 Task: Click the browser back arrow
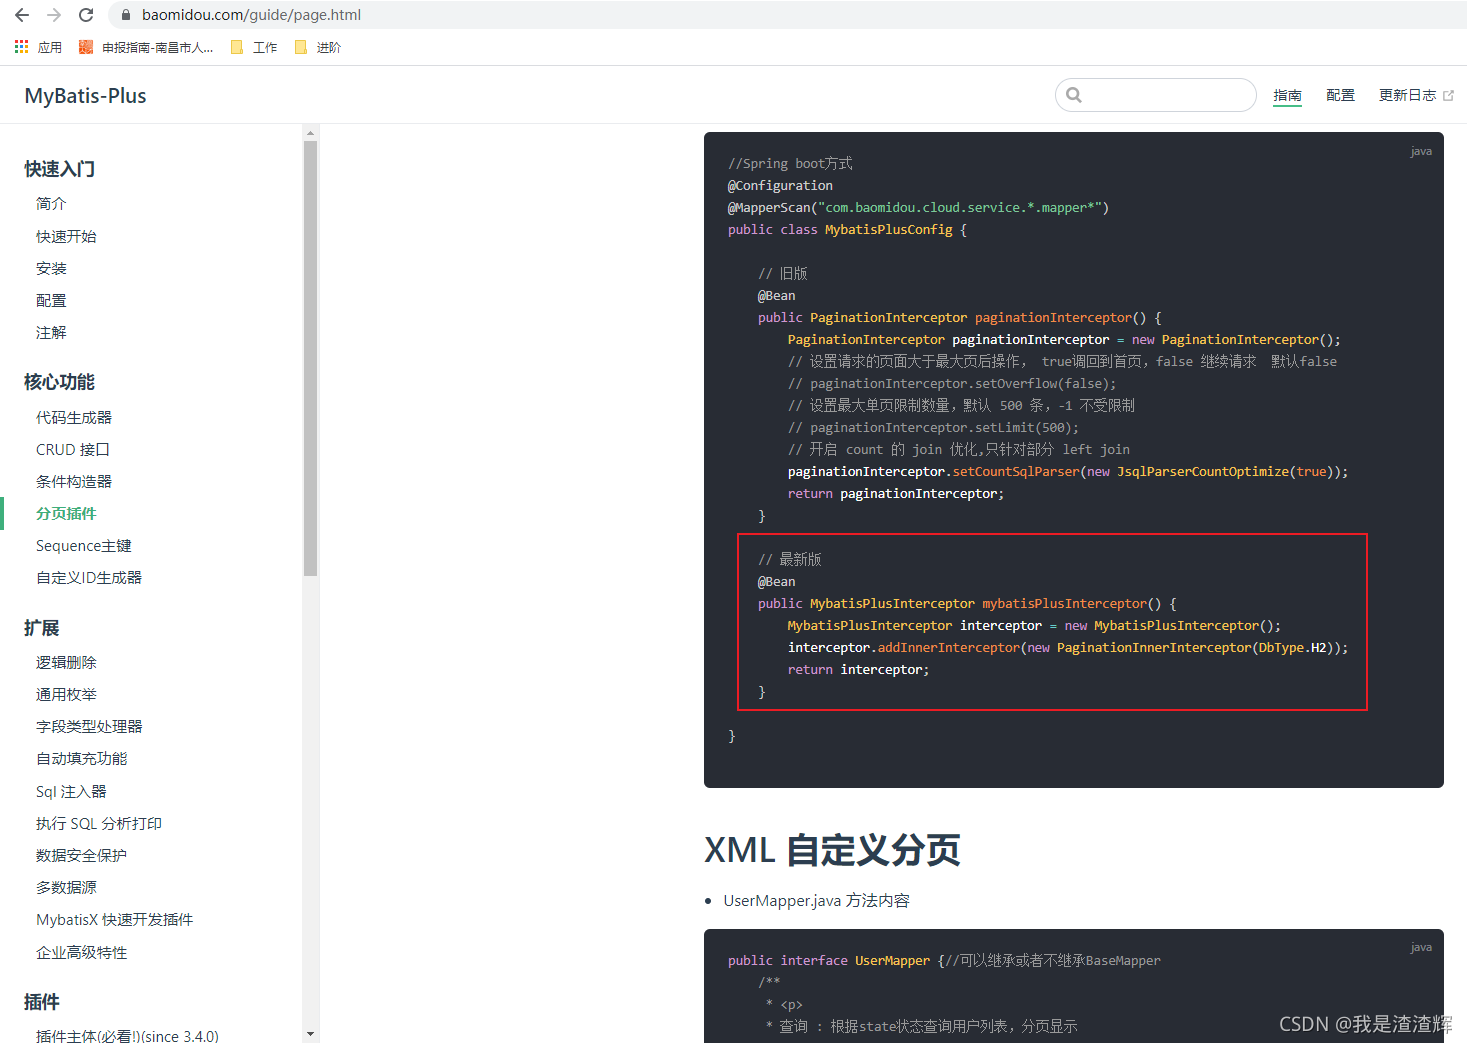[22, 15]
